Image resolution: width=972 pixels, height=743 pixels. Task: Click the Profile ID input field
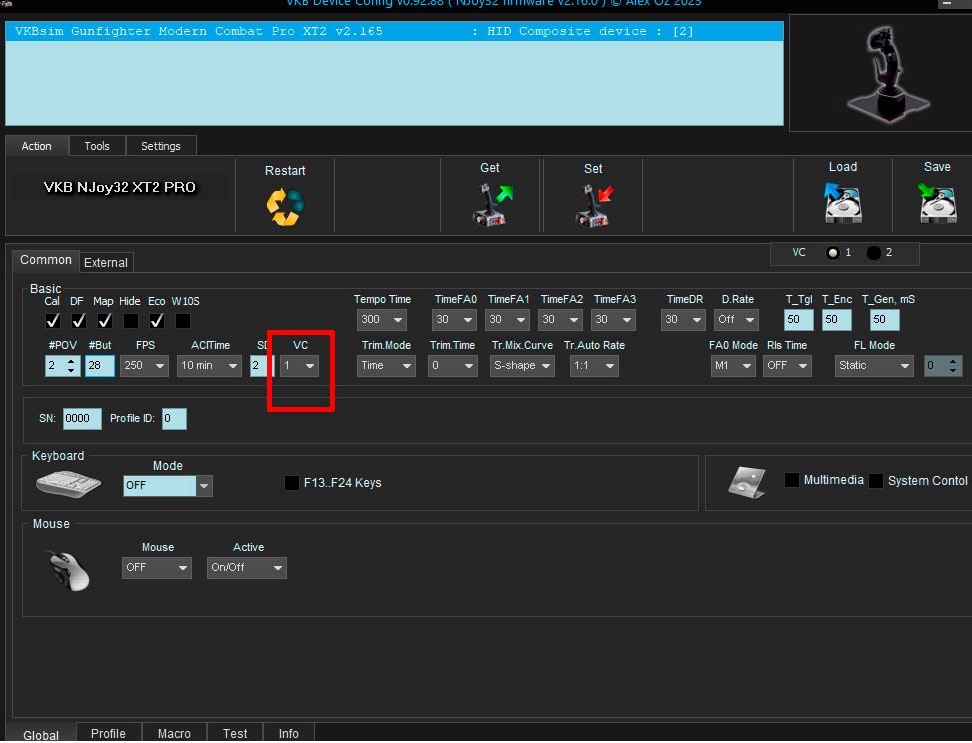(174, 418)
